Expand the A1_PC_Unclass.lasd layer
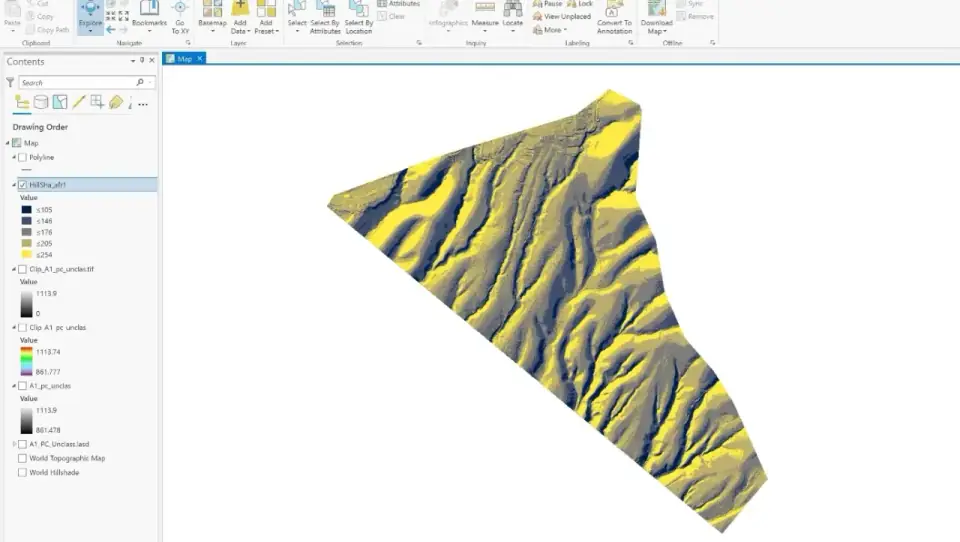 [14, 444]
